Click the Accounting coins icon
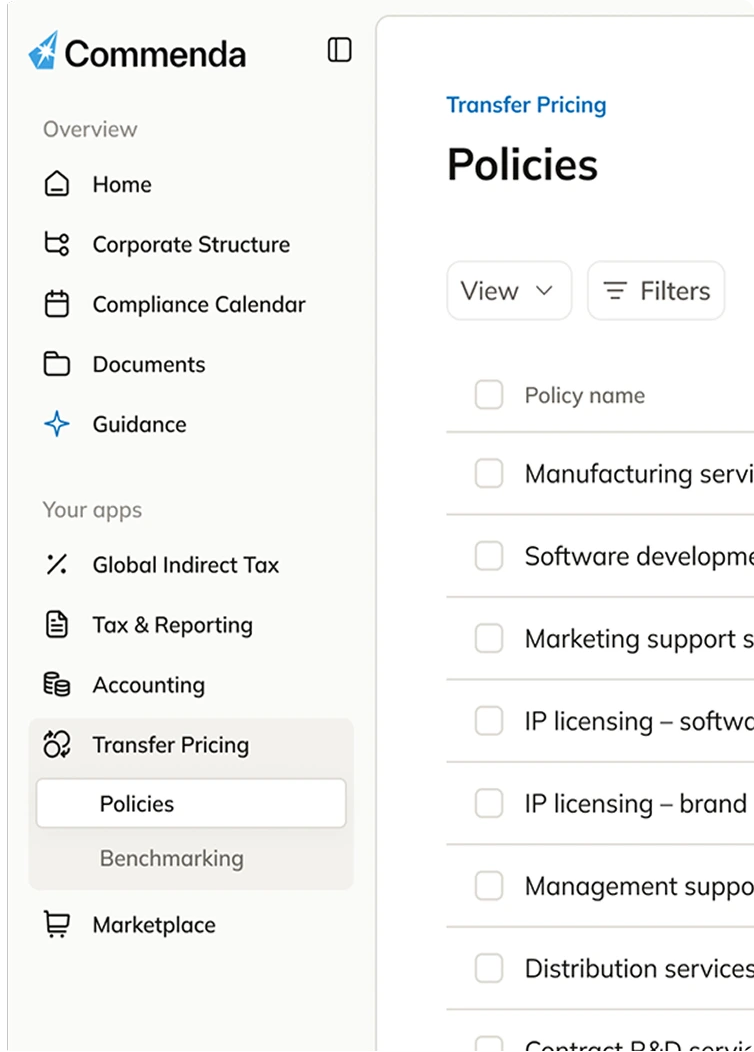The height and width of the screenshot is (1052, 754). point(57,685)
